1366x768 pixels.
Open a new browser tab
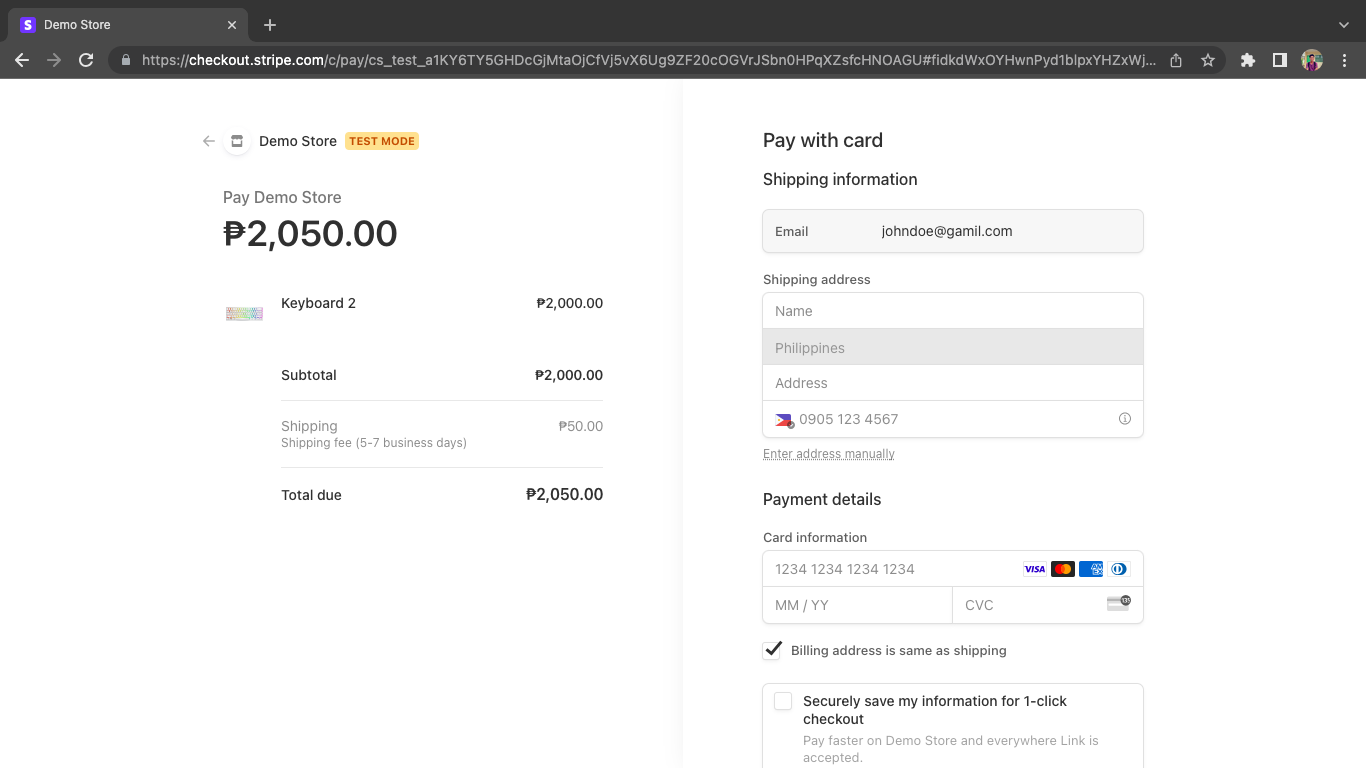[270, 25]
